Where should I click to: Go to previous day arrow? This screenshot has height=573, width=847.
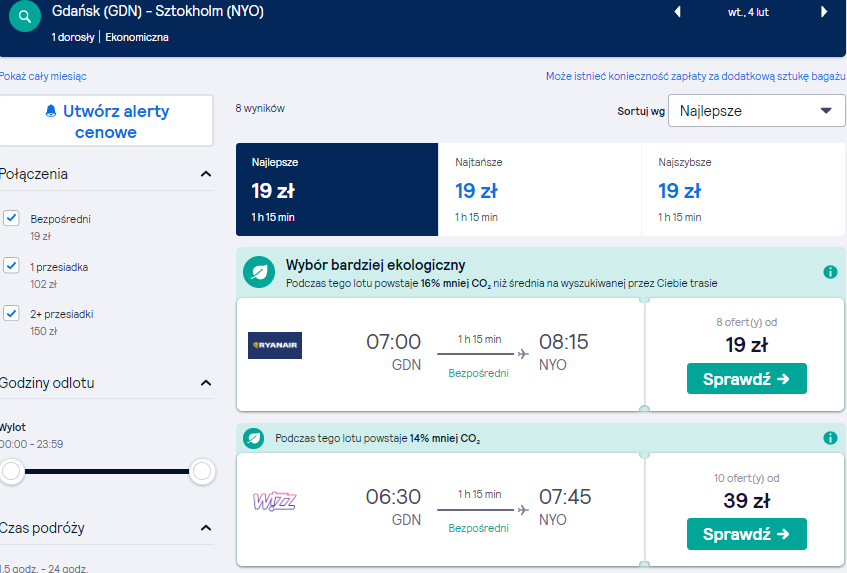pos(677,12)
